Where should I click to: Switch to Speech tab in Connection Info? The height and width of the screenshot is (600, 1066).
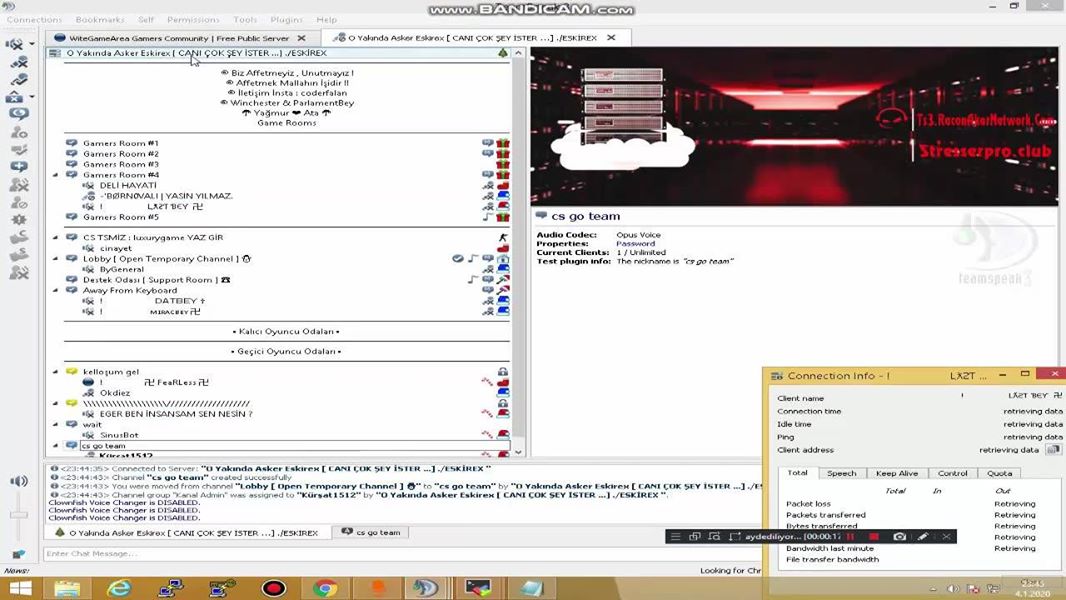tap(841, 474)
